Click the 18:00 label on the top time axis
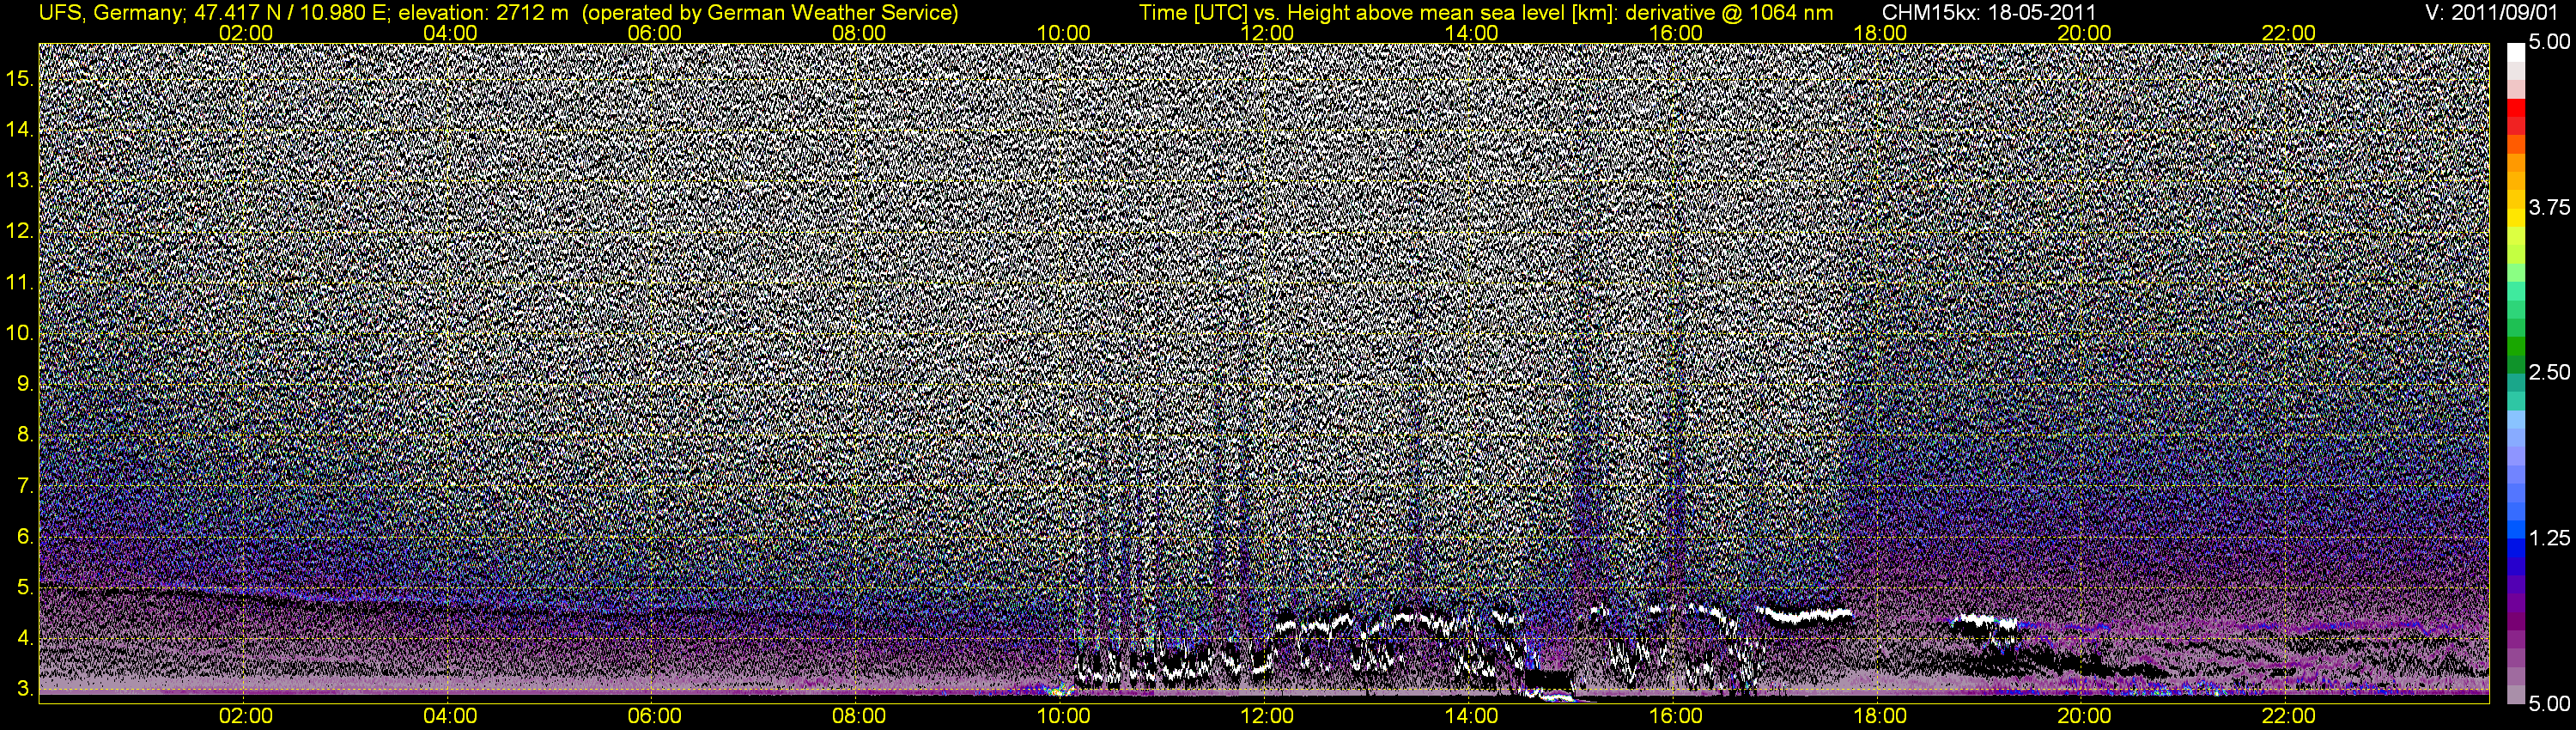Image resolution: width=2576 pixels, height=730 pixels. click(x=1880, y=33)
